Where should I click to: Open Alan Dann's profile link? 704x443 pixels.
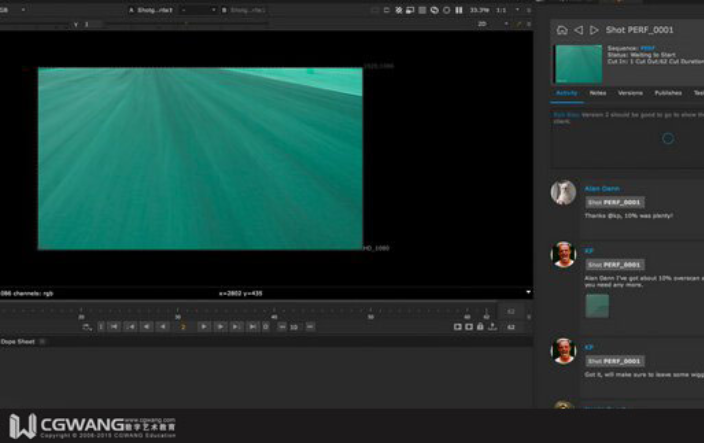(x=602, y=189)
